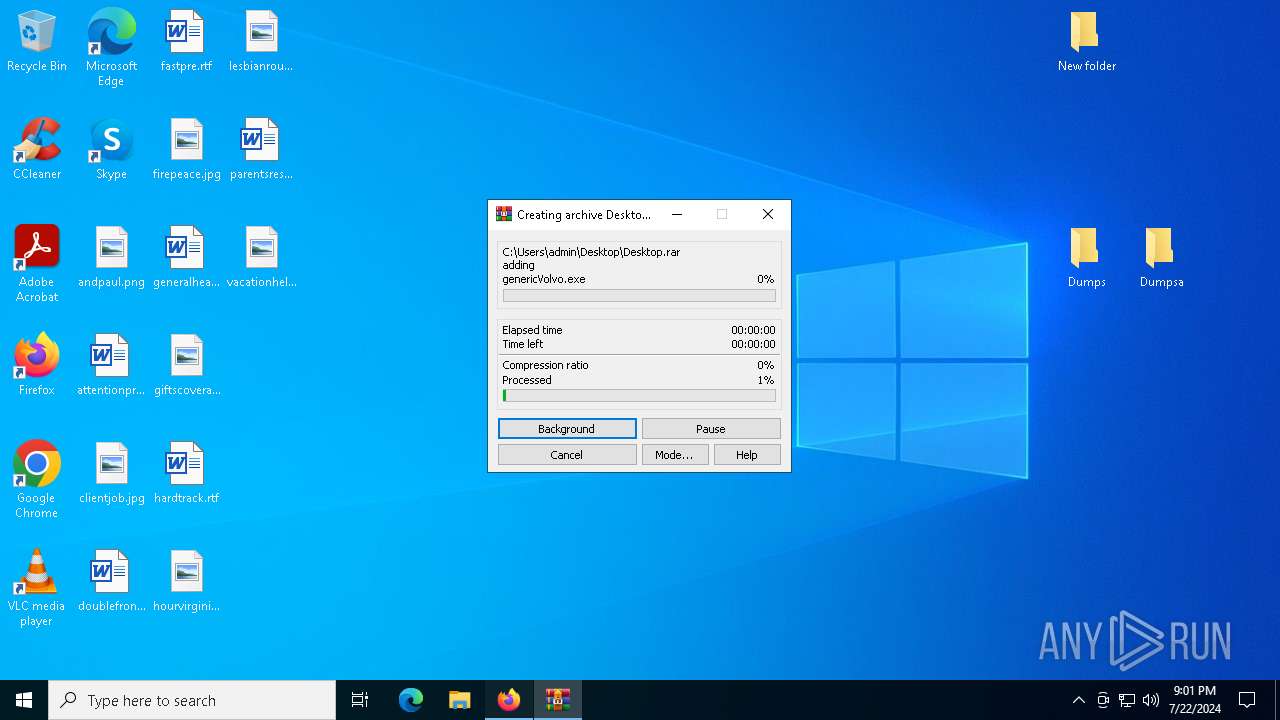1280x720 pixels.
Task: Open the network tray icon
Action: coord(1127,700)
